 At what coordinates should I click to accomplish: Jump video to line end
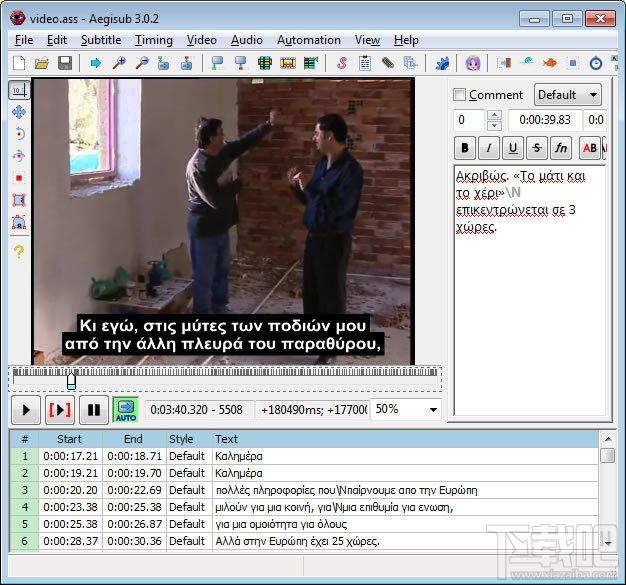pos(186,63)
